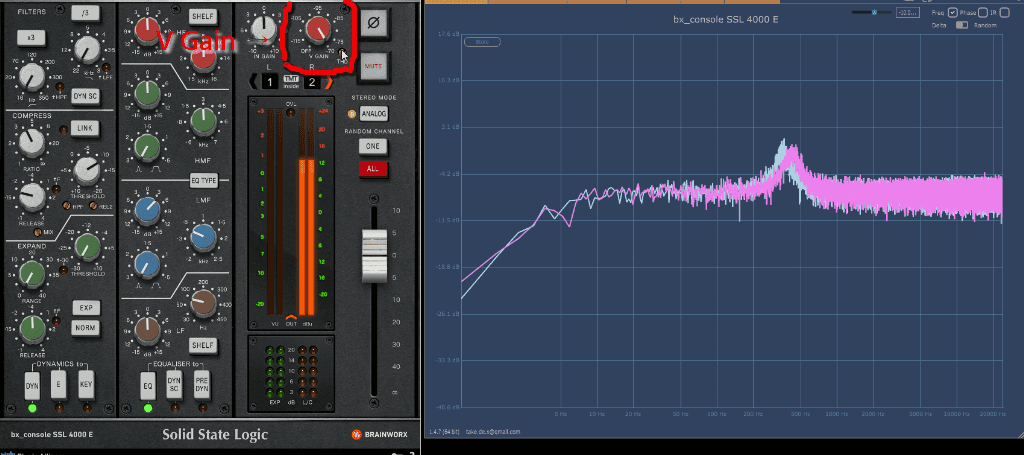Click the ANALOG stereo mode button
1024x455 pixels.
click(374, 114)
